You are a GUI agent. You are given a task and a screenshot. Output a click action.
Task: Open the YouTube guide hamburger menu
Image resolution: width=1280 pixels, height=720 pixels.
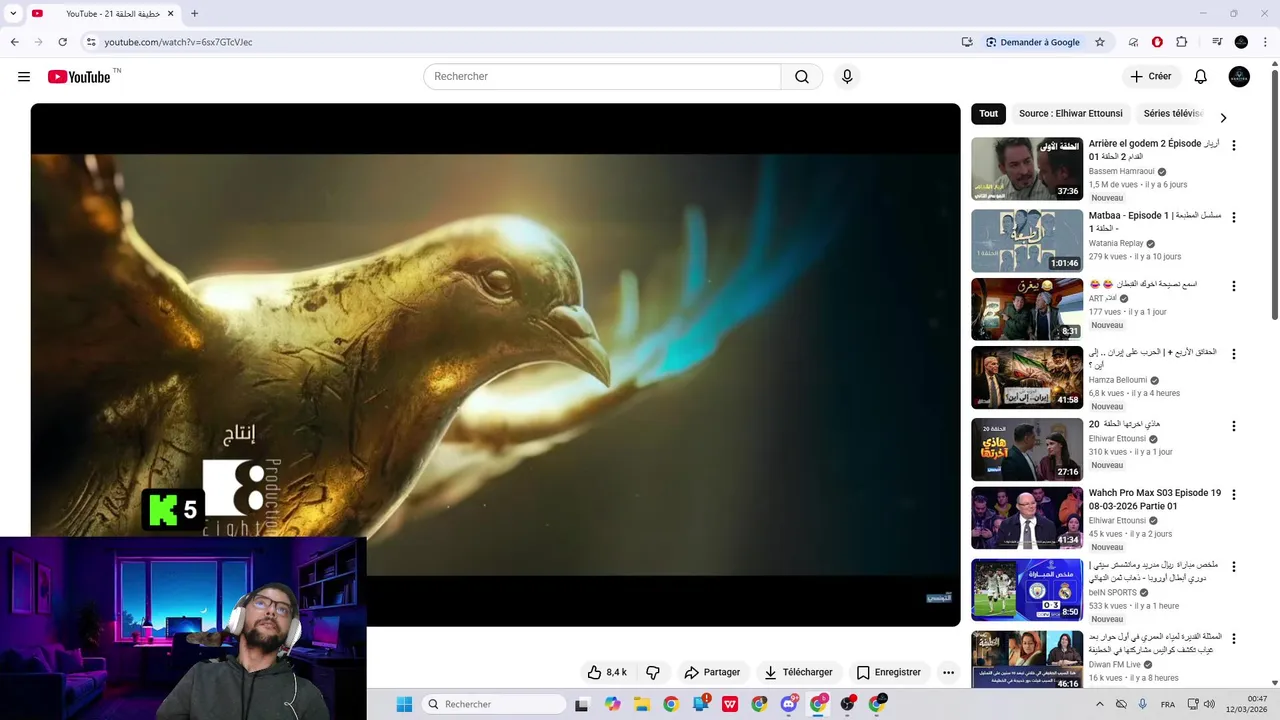tap(24, 77)
